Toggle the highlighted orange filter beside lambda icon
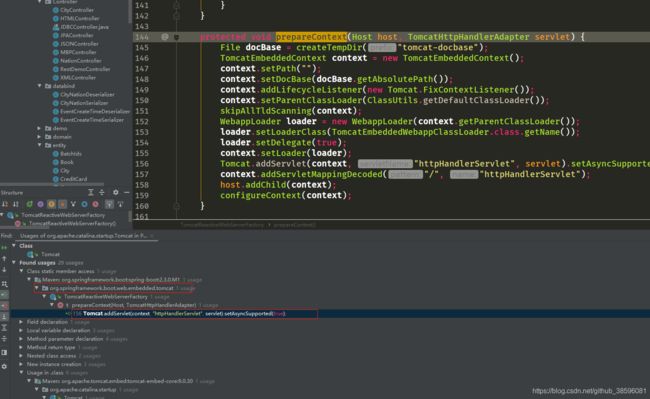Screen dimensions: 650x399 point(62,204)
